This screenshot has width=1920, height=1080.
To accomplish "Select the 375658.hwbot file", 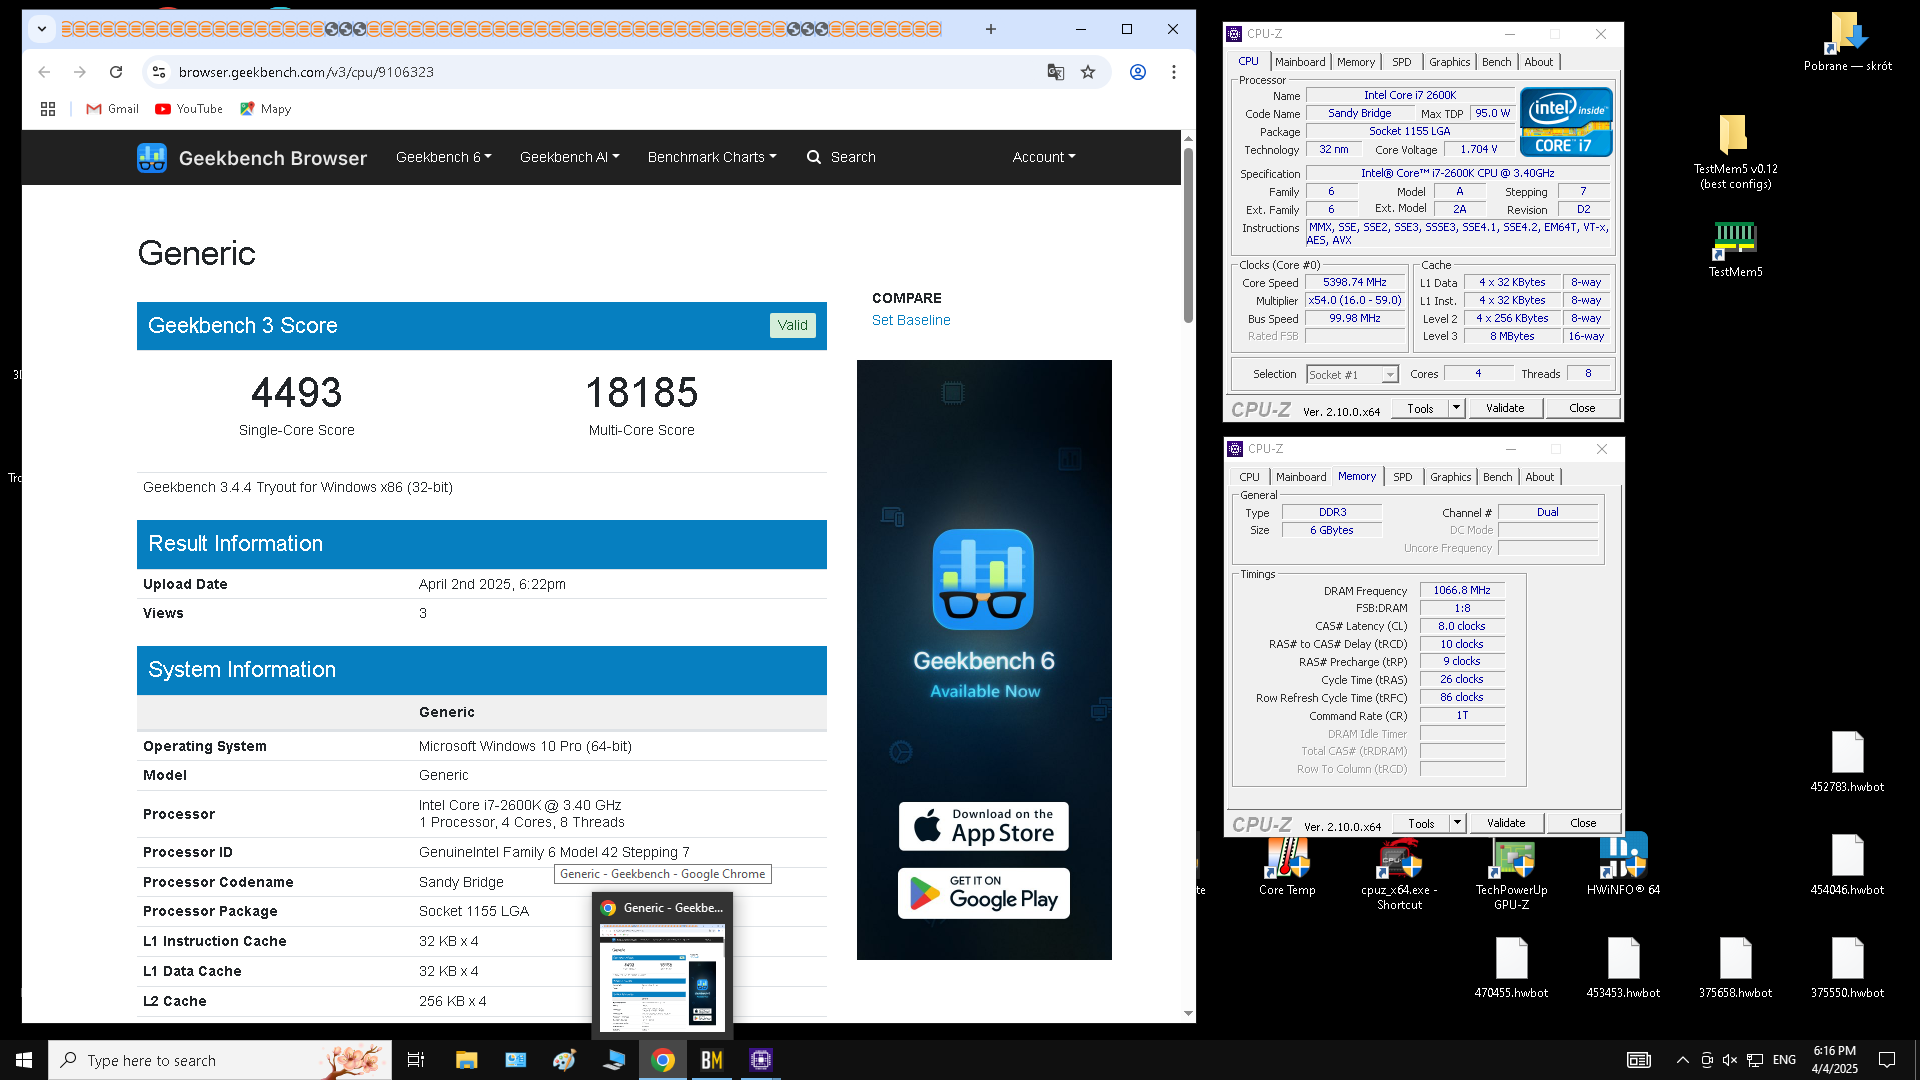I will (1735, 968).
